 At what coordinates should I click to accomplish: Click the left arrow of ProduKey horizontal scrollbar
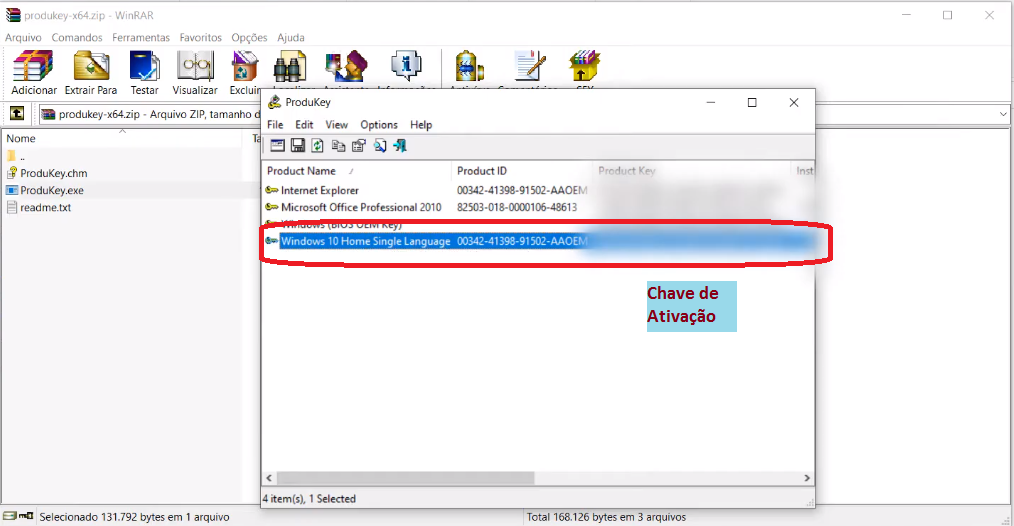(x=270, y=478)
